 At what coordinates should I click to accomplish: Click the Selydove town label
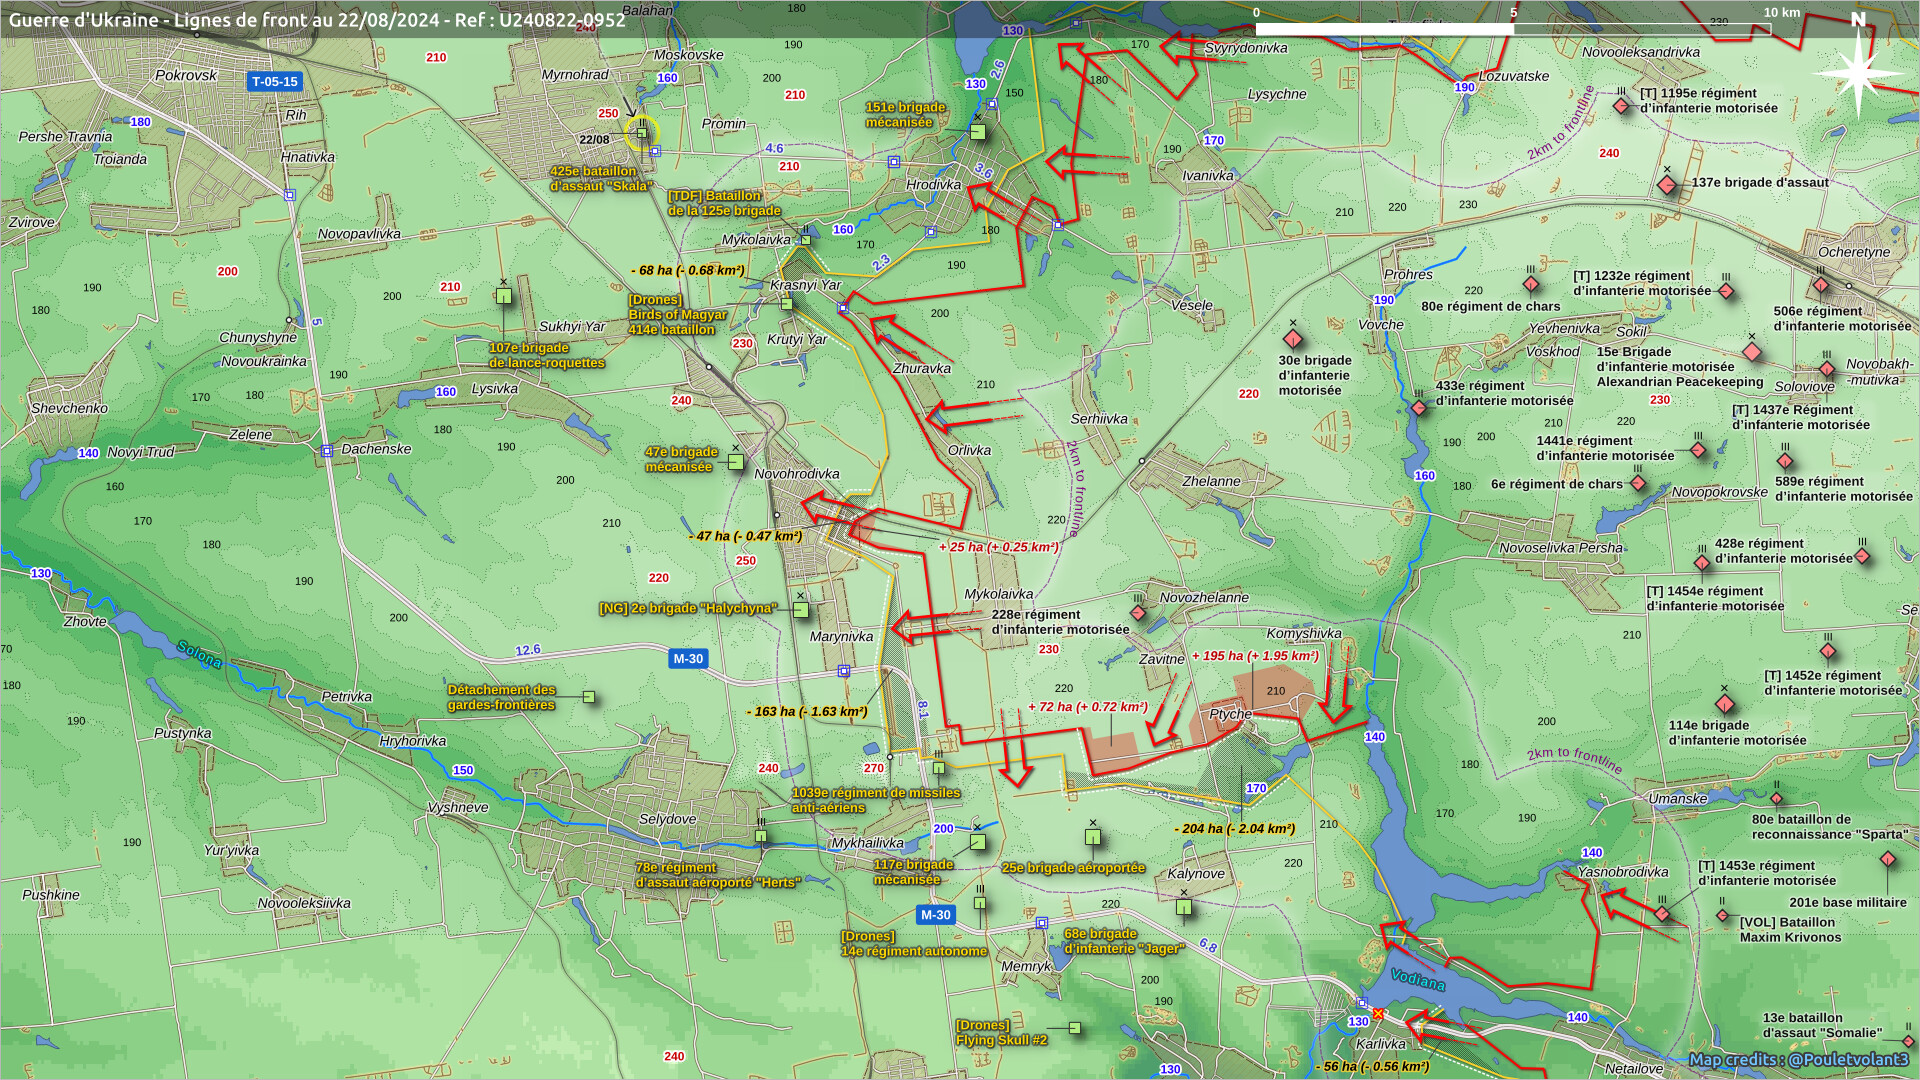[x=667, y=819]
